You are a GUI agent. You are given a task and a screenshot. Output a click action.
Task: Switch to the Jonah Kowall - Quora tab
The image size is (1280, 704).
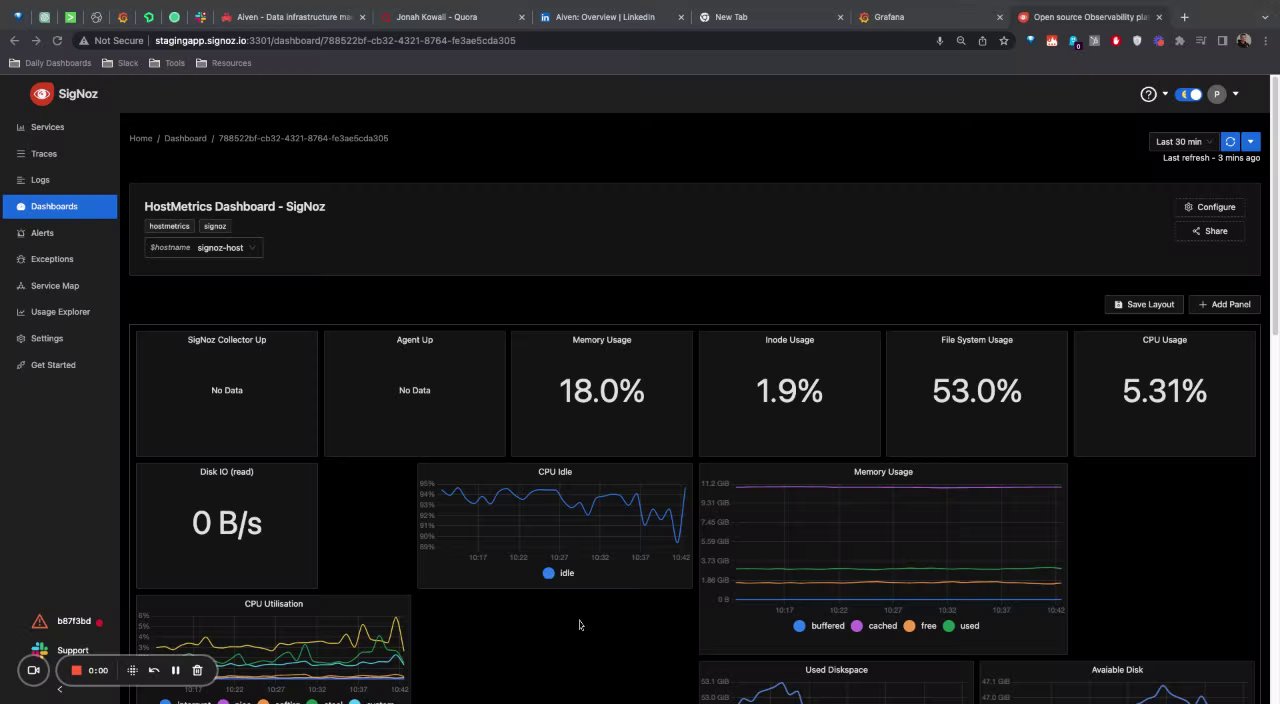(x=451, y=17)
